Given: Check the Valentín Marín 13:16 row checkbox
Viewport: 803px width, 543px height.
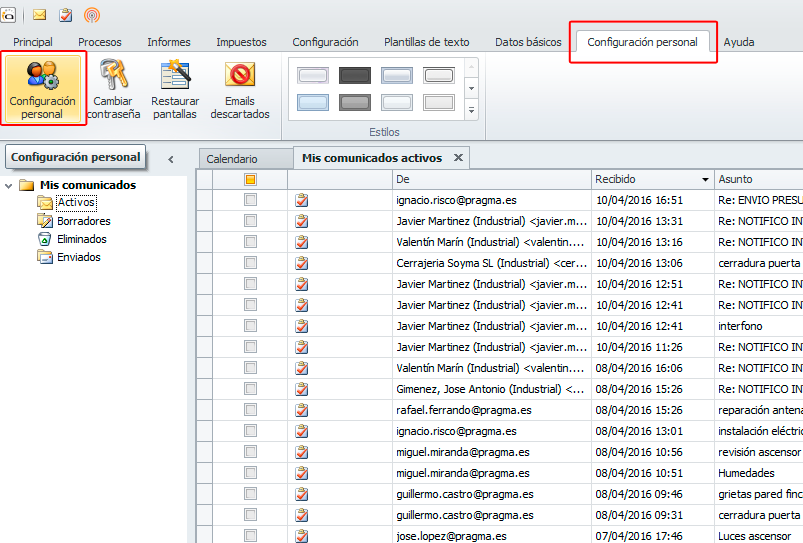Looking at the screenshot, I should pos(250,242).
